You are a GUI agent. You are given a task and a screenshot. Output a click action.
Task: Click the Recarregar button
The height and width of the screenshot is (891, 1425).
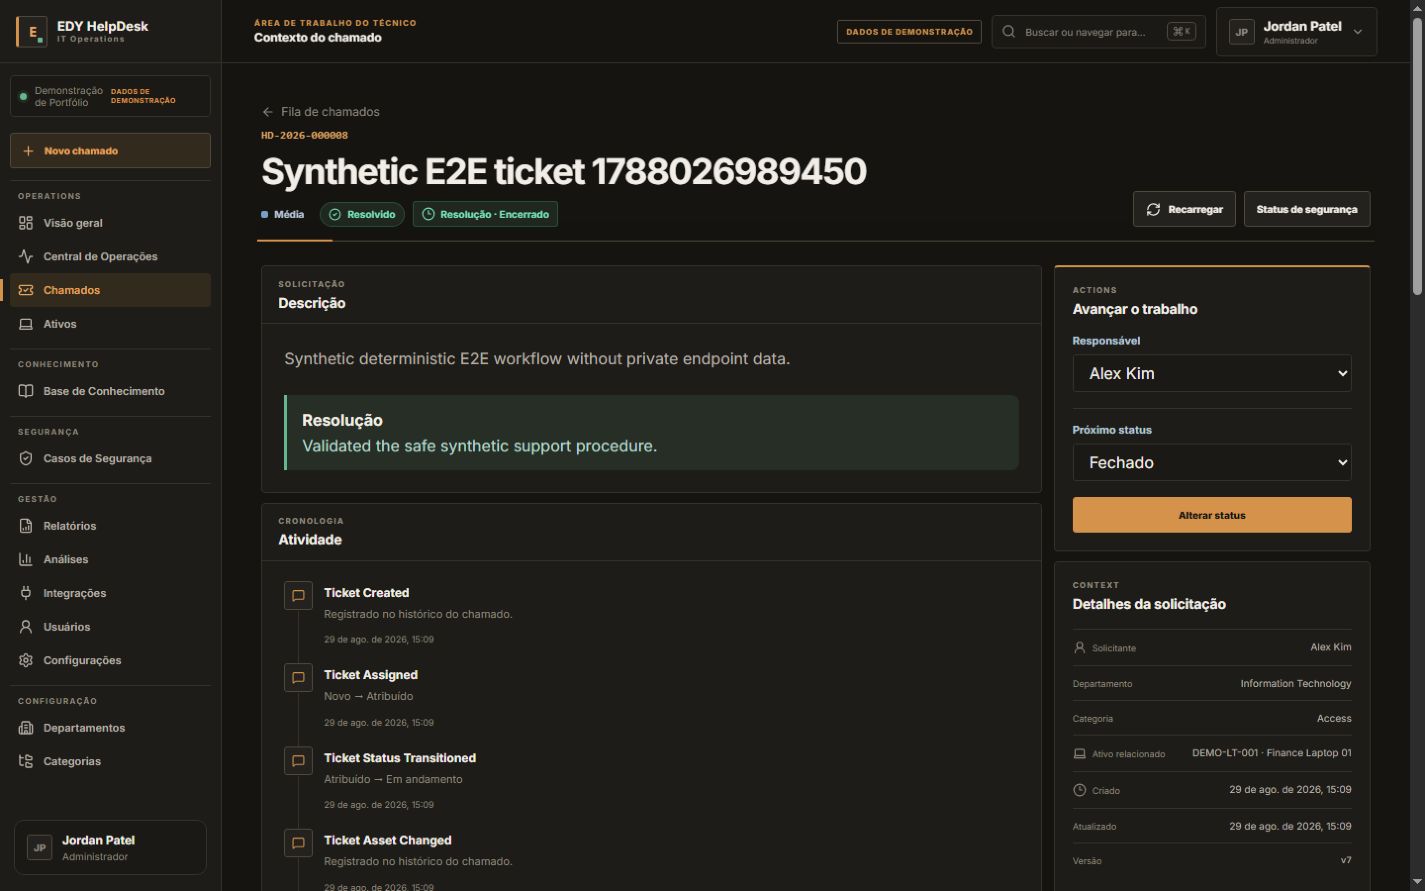coord(1184,209)
